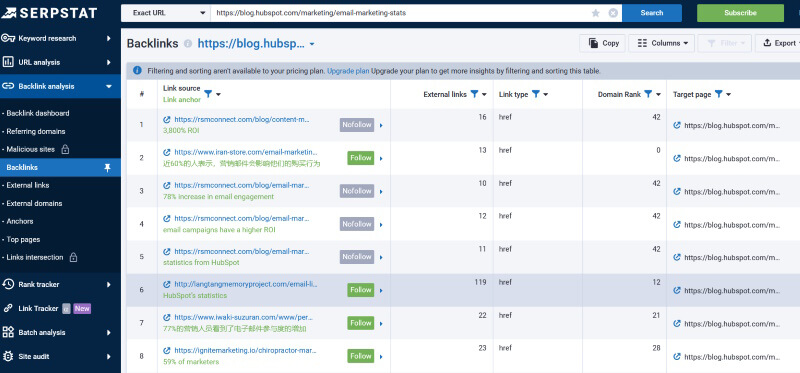
Task: Expand row 1 Nofollow details arrow
Action: coord(381,125)
